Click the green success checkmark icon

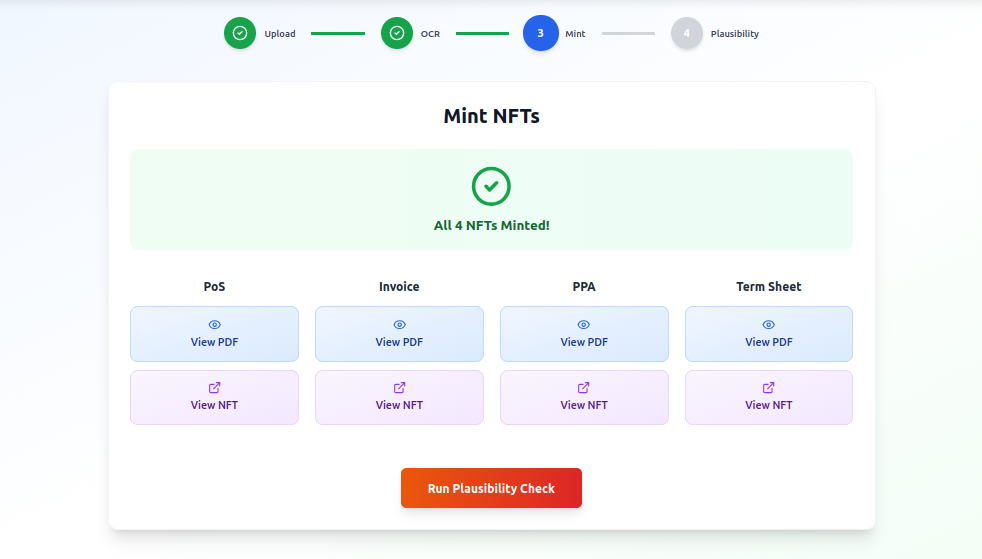point(491,187)
